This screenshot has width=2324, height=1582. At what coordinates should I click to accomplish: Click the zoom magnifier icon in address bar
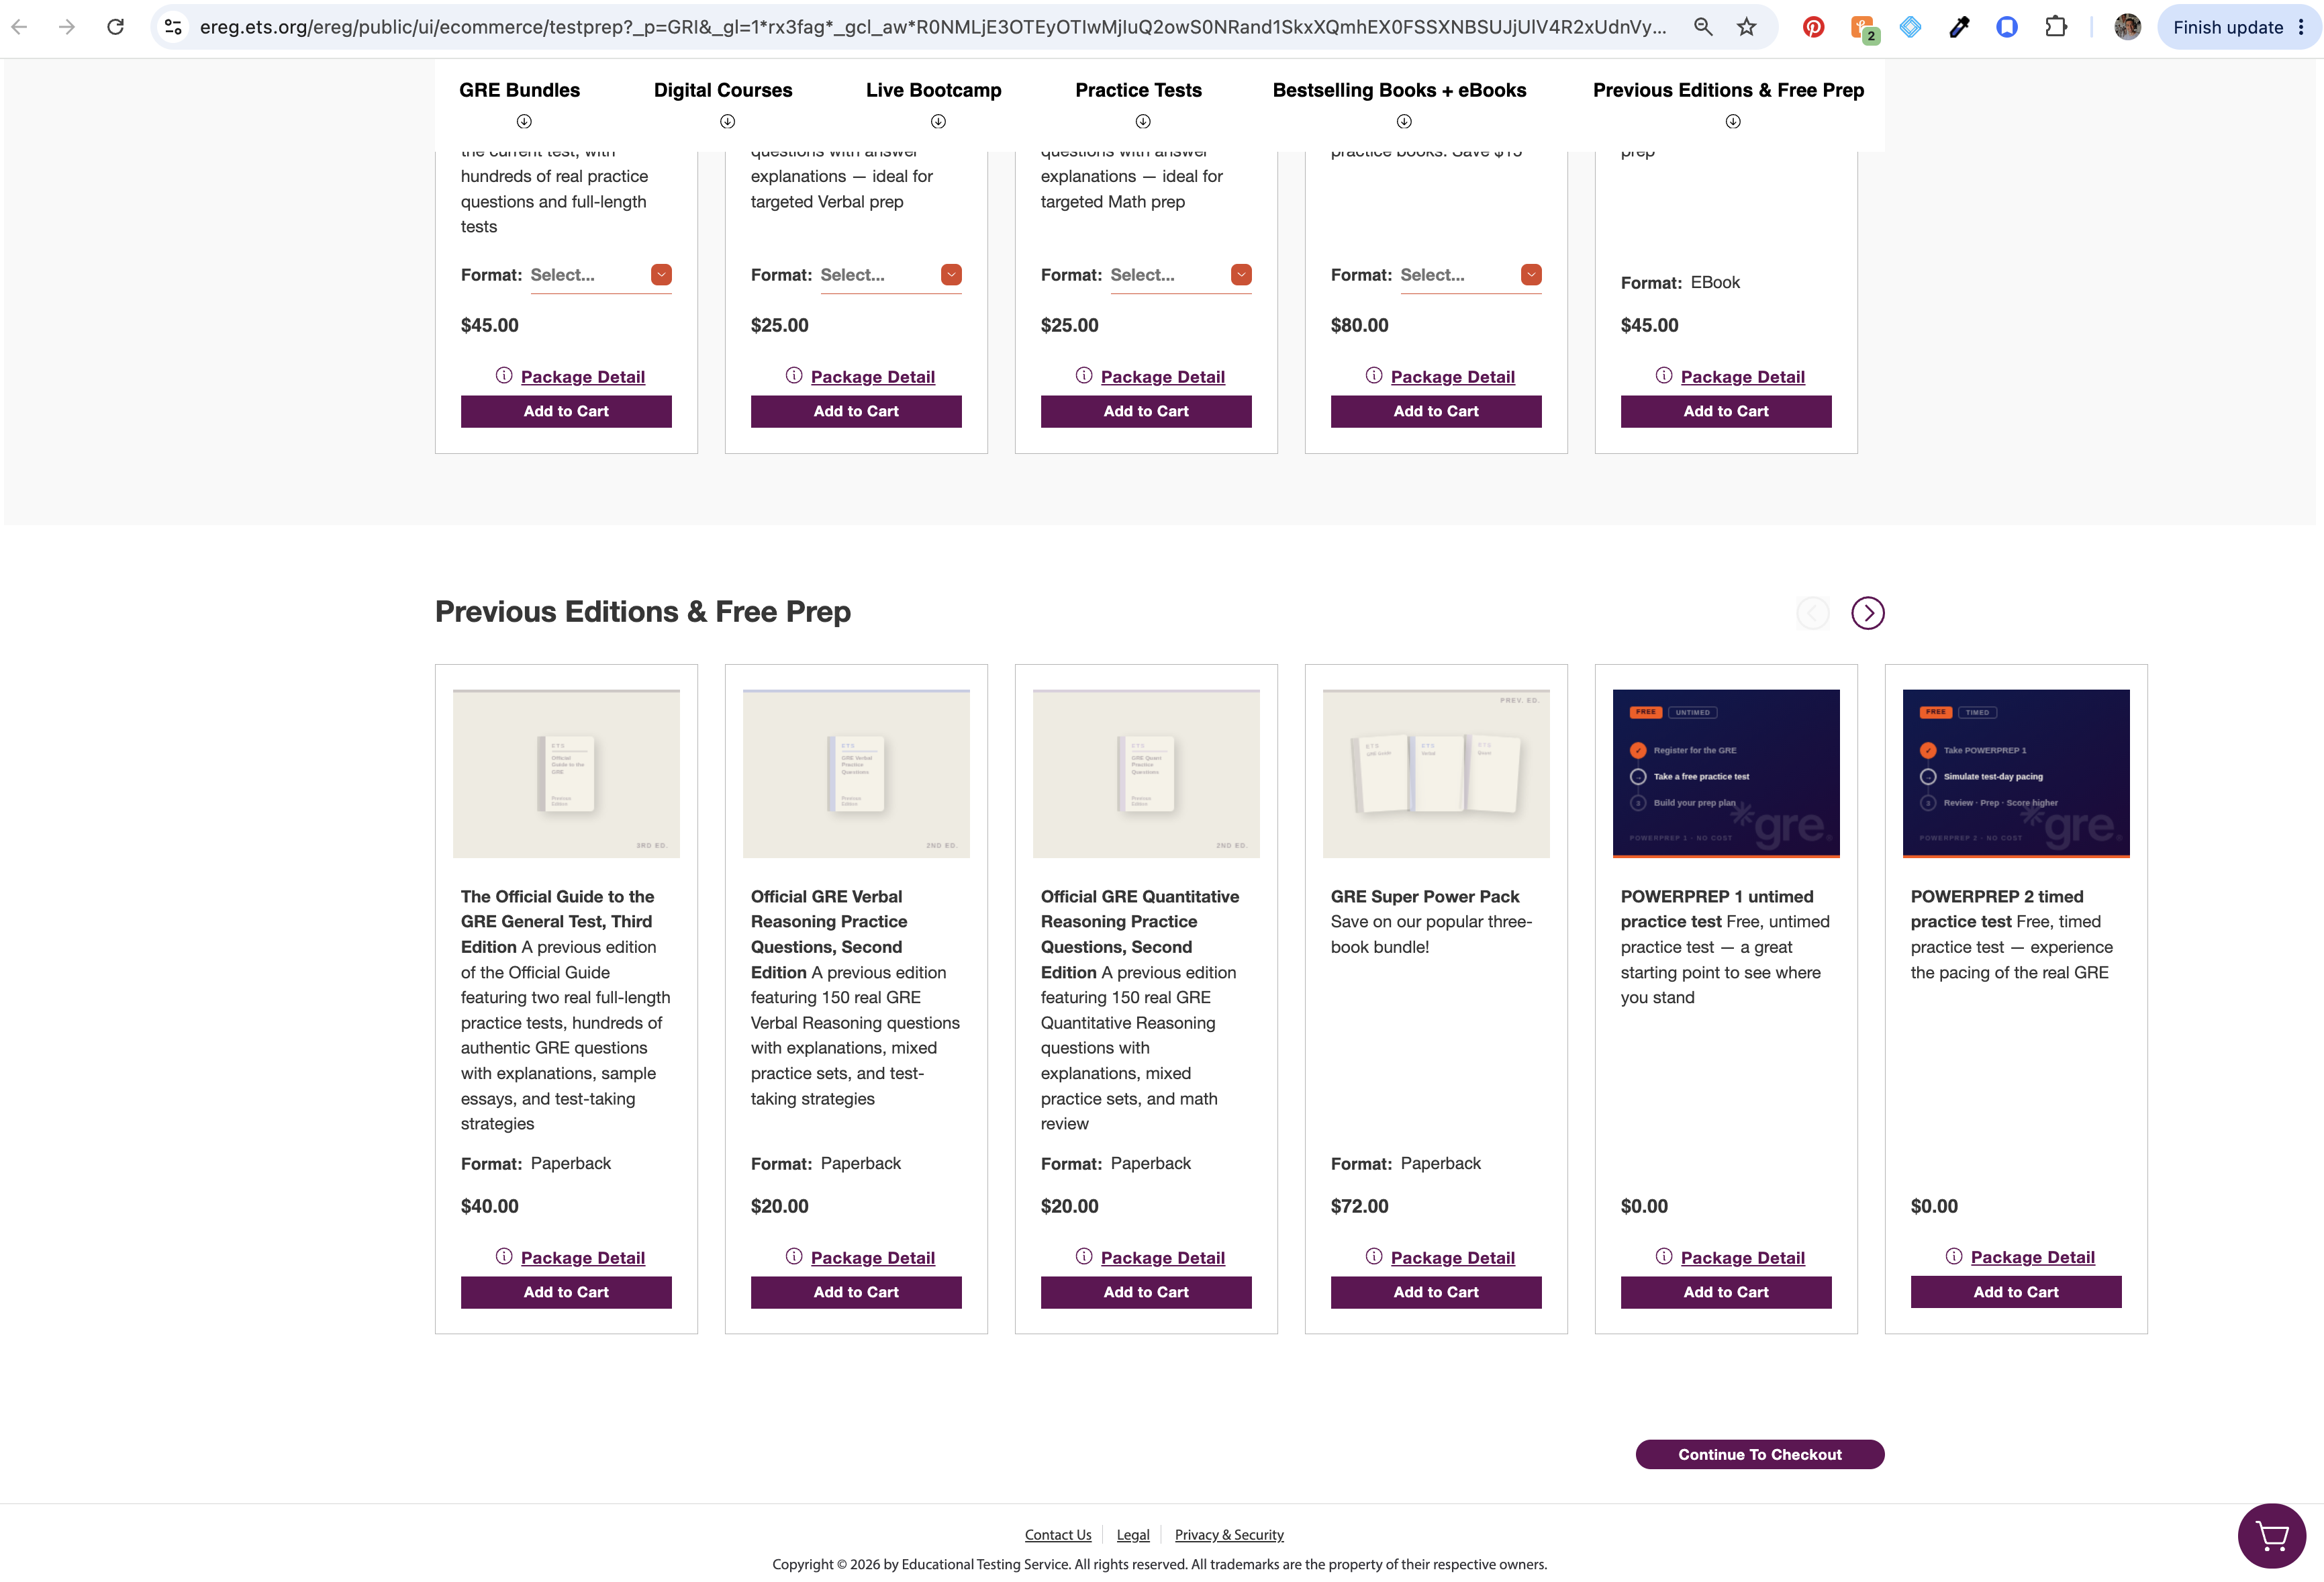pyautogui.click(x=1703, y=27)
